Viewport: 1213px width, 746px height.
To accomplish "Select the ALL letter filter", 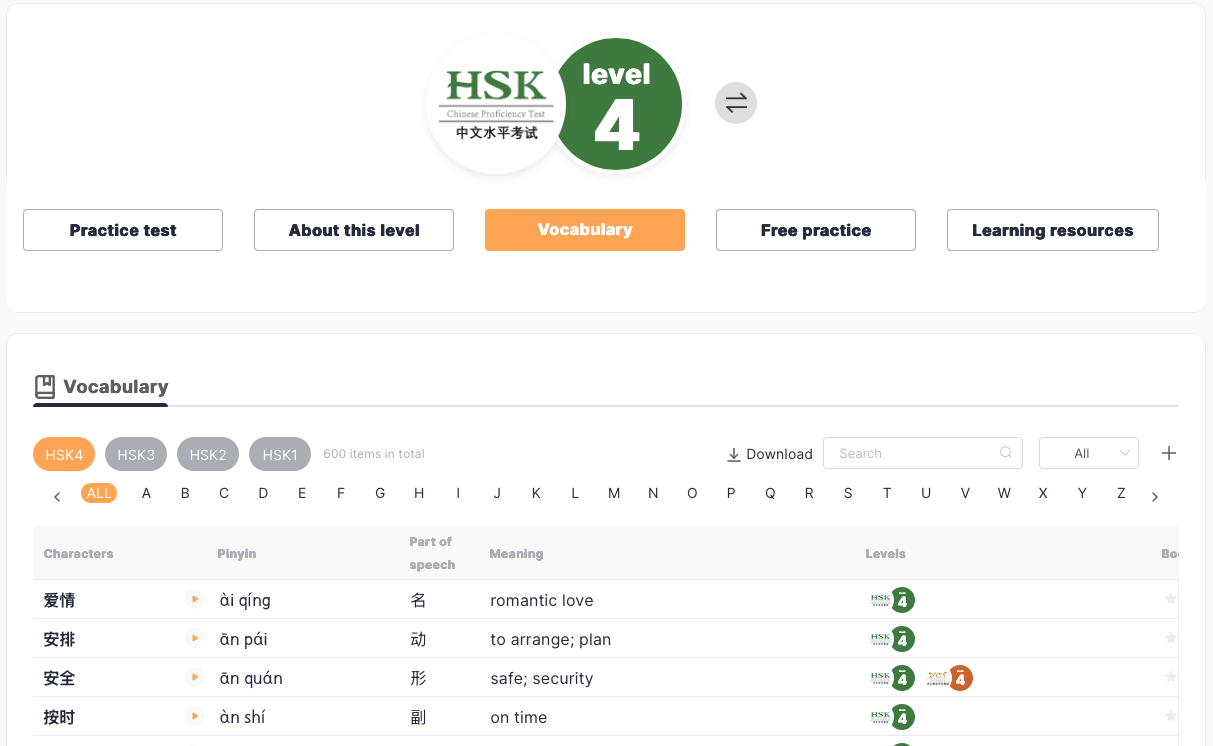I will tap(99, 493).
